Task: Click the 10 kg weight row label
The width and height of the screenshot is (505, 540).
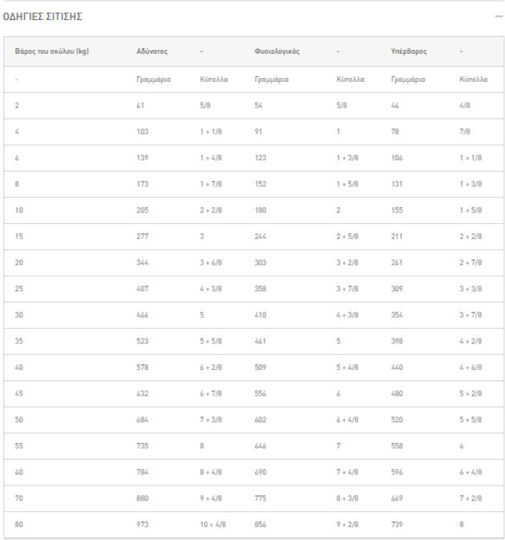Action: click(x=19, y=210)
